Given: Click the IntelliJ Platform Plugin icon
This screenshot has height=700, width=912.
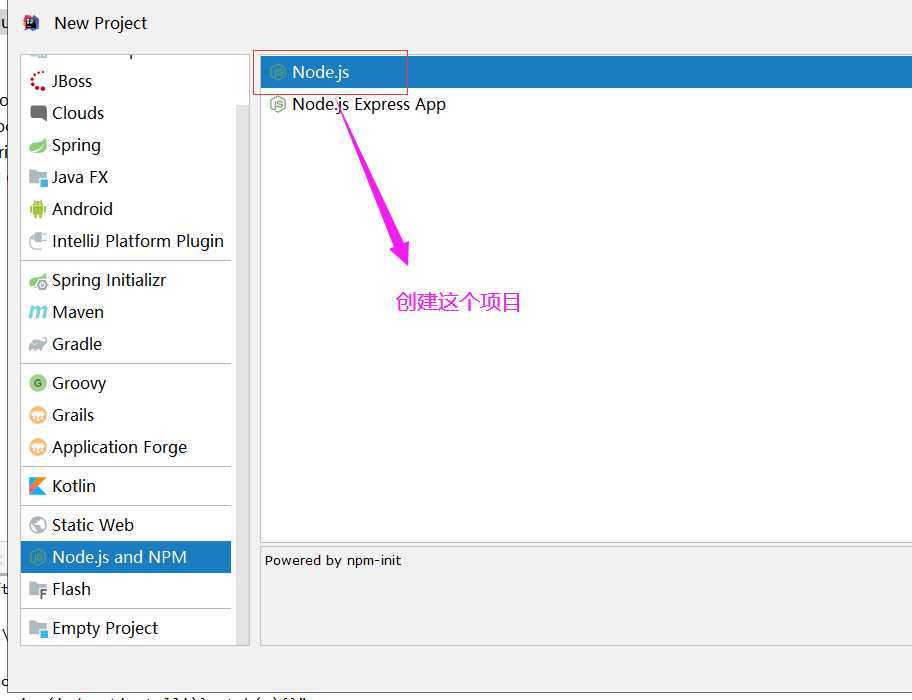Looking at the screenshot, I should coord(38,241).
